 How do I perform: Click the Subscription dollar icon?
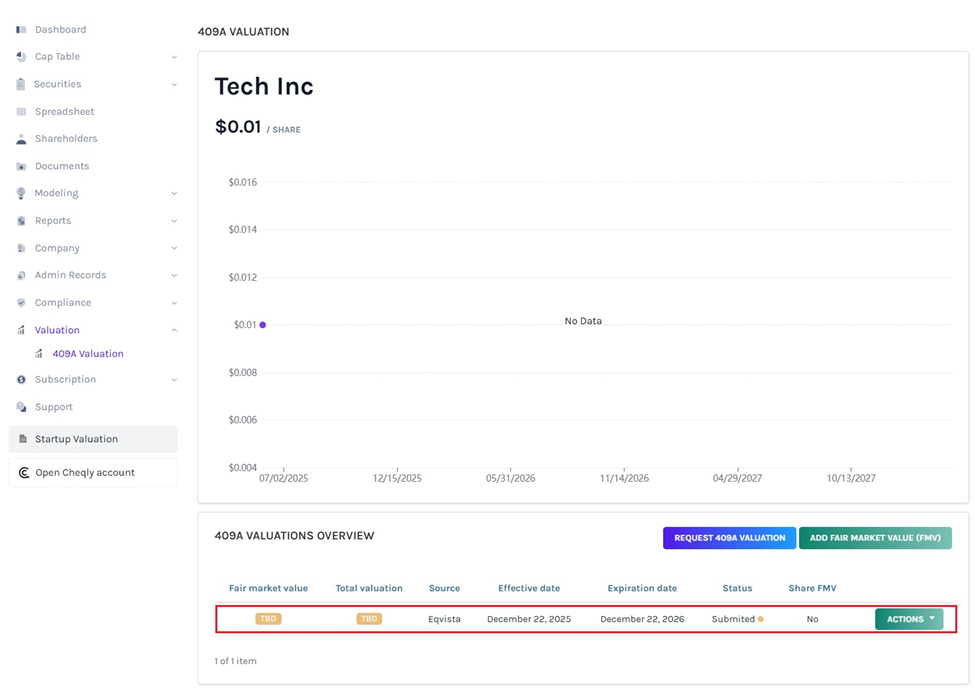[x=21, y=380]
